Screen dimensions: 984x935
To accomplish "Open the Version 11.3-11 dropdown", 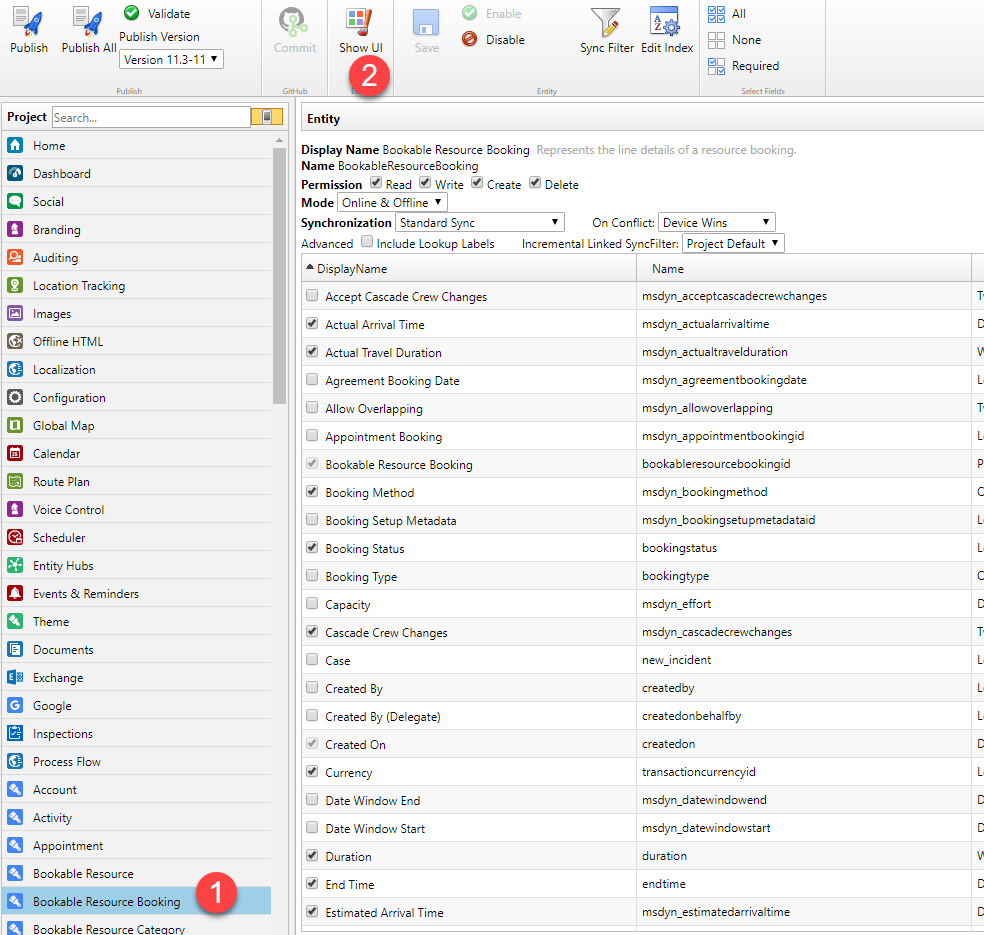I will pos(170,59).
